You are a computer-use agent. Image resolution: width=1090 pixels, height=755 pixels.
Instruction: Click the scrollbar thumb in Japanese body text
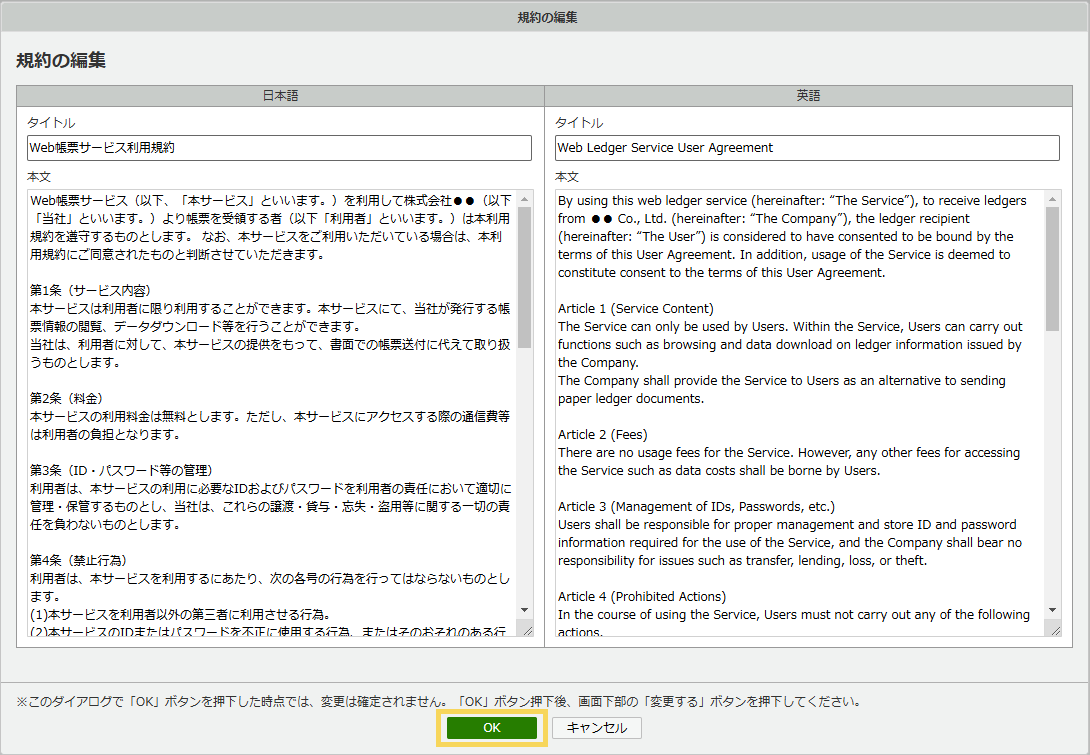pyautogui.click(x=525, y=278)
